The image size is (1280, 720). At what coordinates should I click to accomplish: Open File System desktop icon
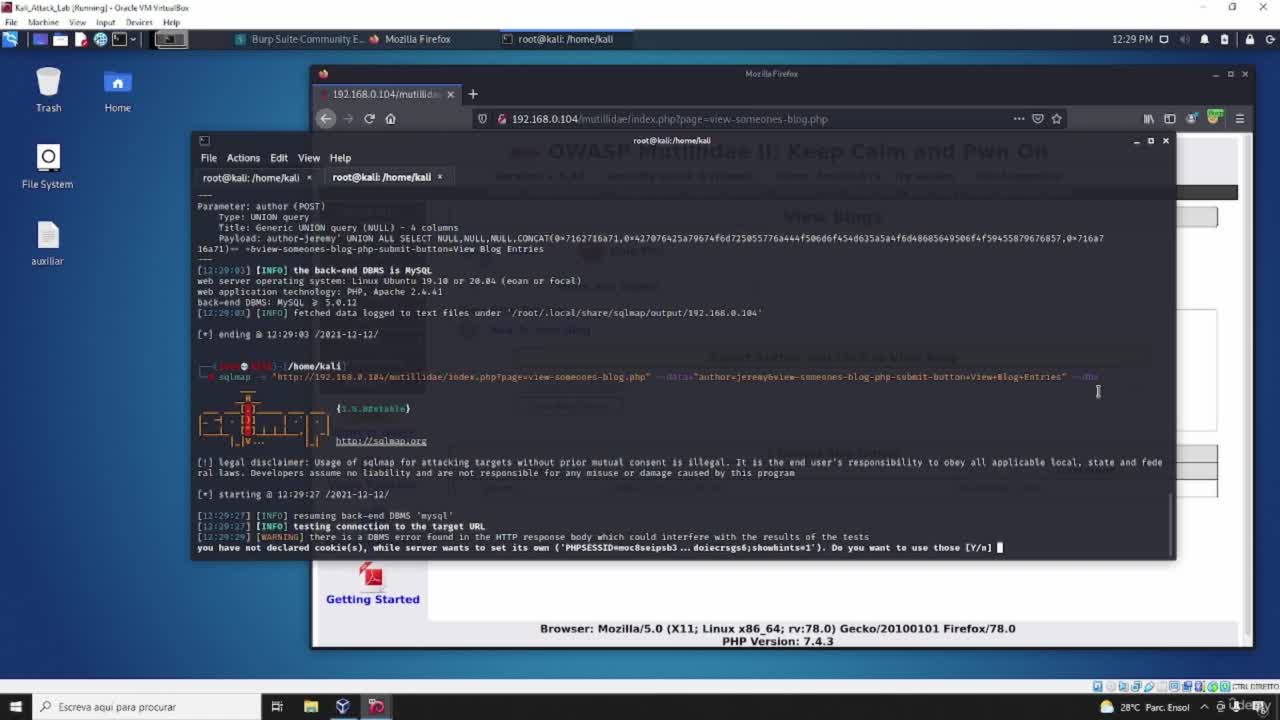pos(47,166)
